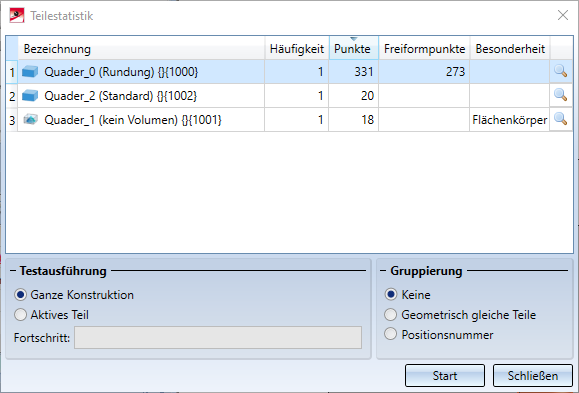Click the Schließen button
Screen dimensions: 579x393
coord(532,375)
